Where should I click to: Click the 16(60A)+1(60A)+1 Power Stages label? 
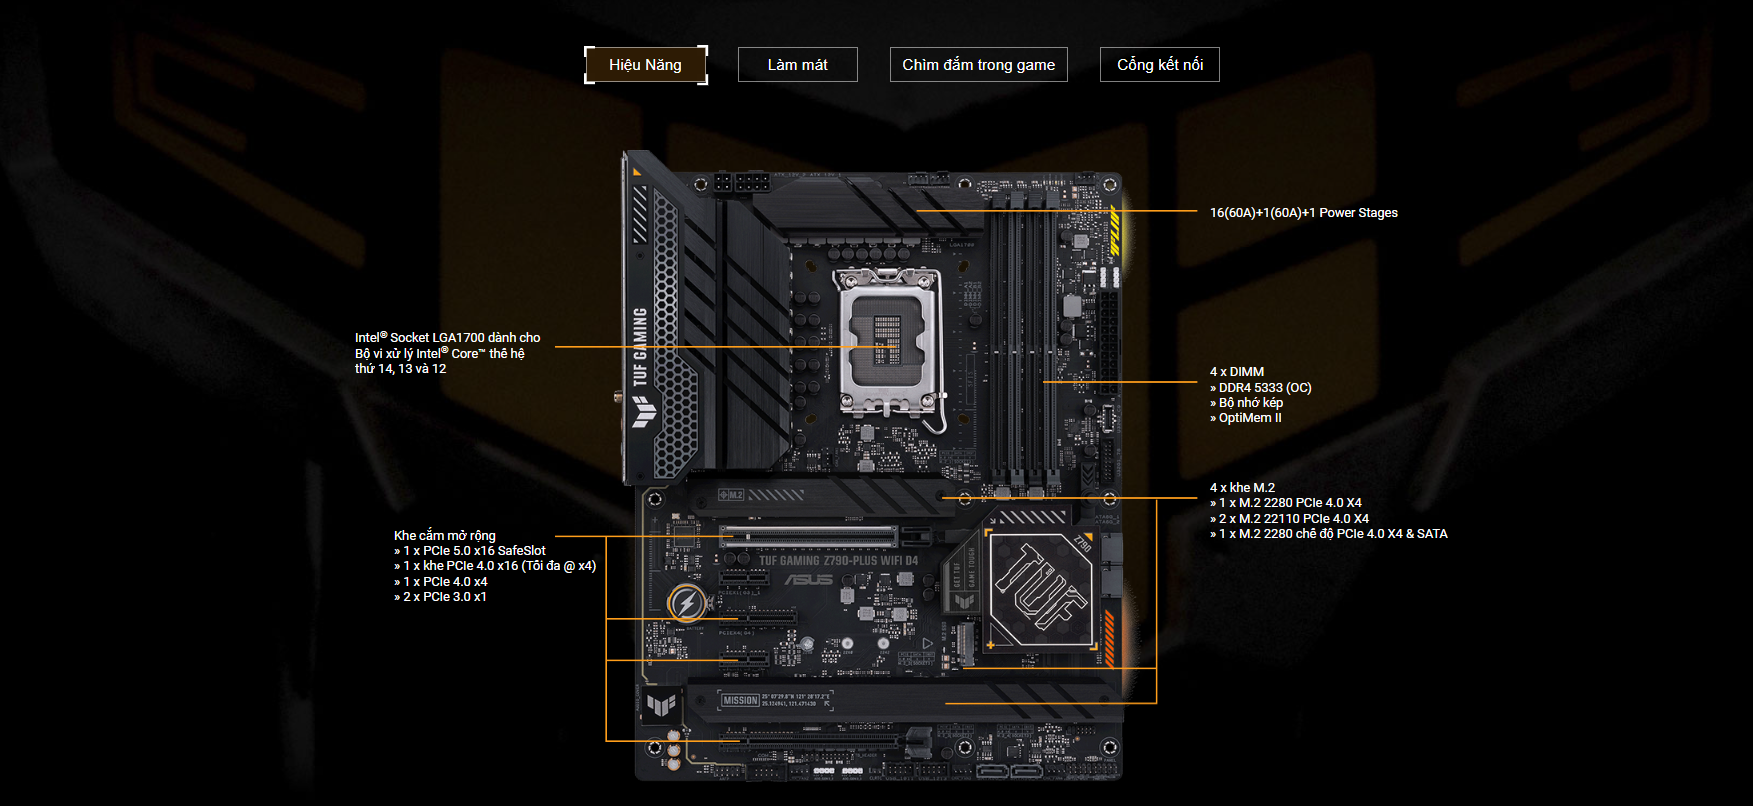(x=1304, y=213)
